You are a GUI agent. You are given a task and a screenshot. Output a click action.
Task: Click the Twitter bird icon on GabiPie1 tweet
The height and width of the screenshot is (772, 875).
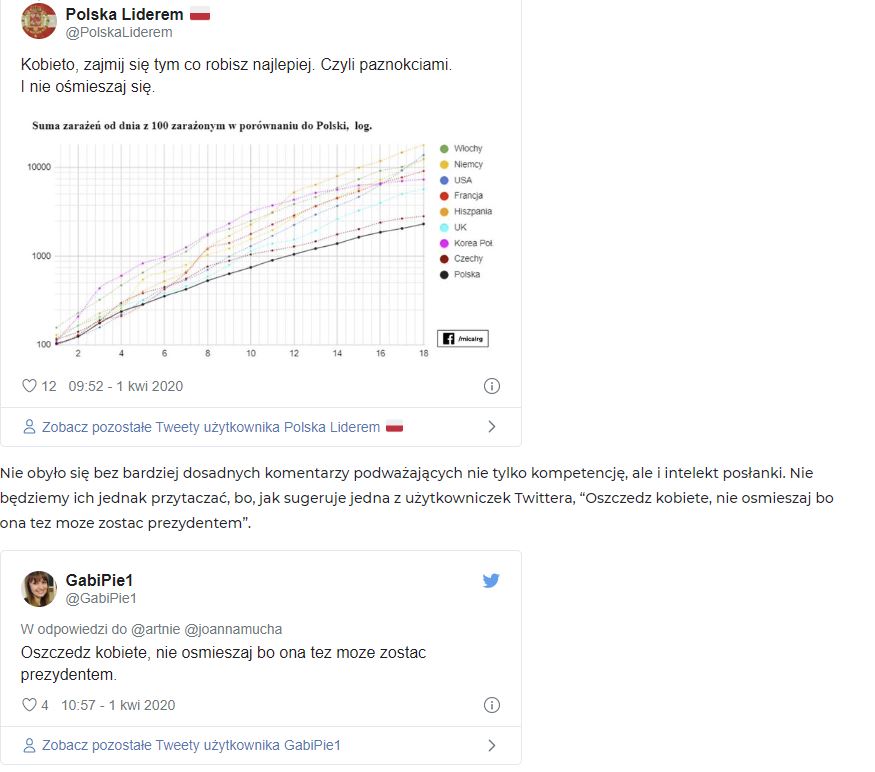pyautogui.click(x=491, y=581)
